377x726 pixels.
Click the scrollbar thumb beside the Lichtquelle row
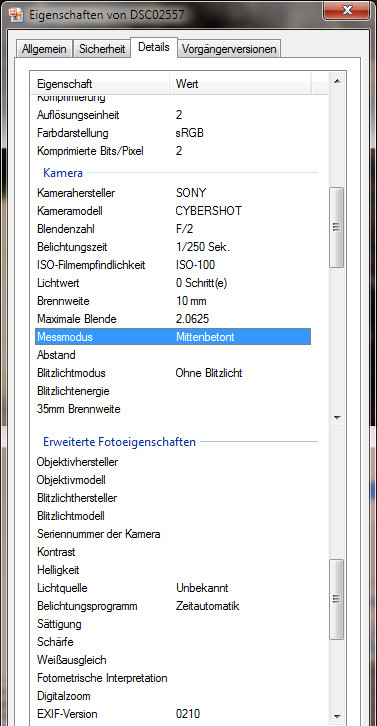tap(337, 599)
